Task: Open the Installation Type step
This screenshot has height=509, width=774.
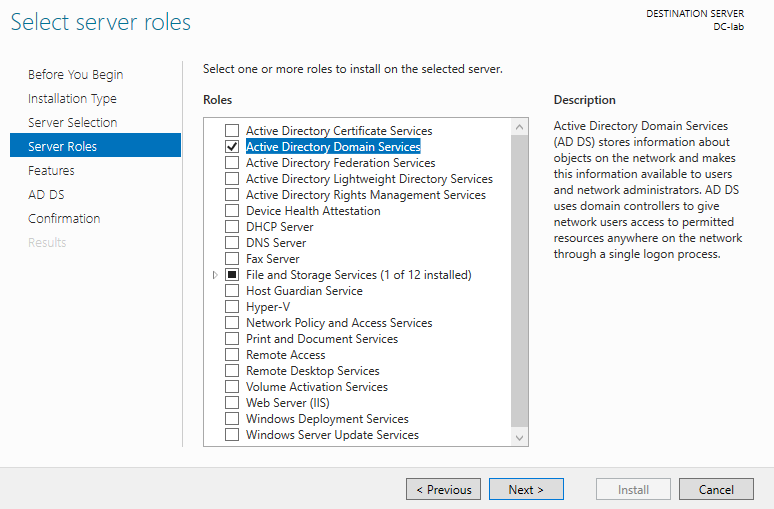Action: point(72,99)
